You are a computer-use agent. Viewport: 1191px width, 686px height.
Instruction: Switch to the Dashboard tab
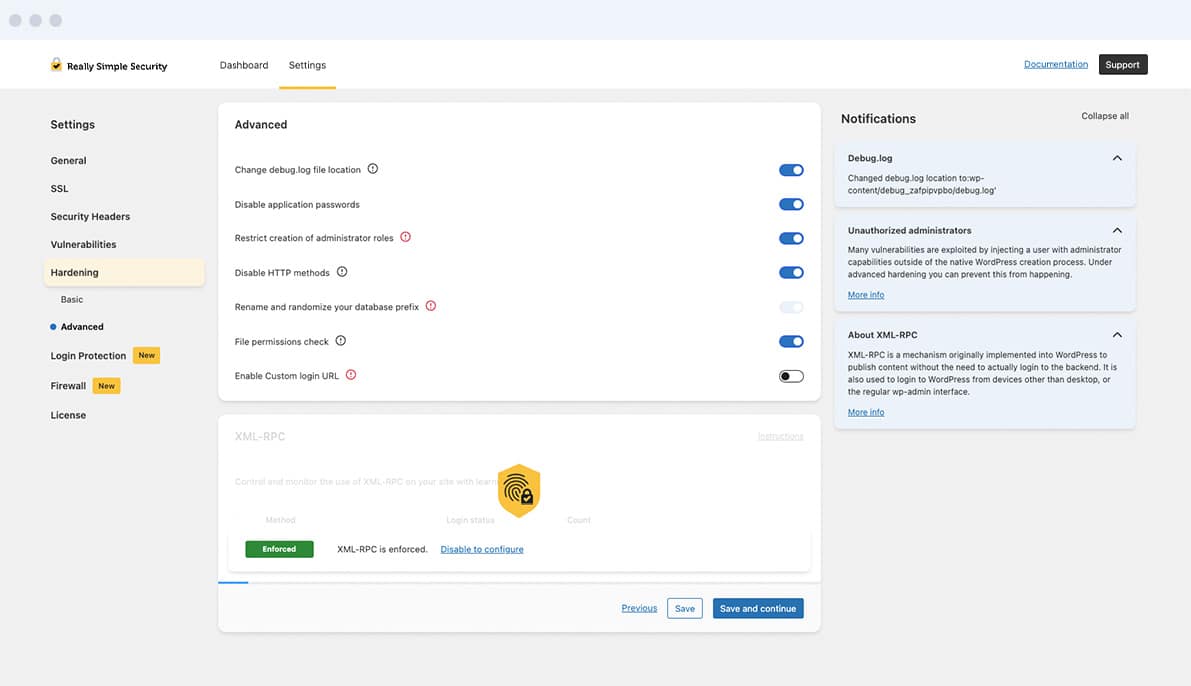coord(244,65)
